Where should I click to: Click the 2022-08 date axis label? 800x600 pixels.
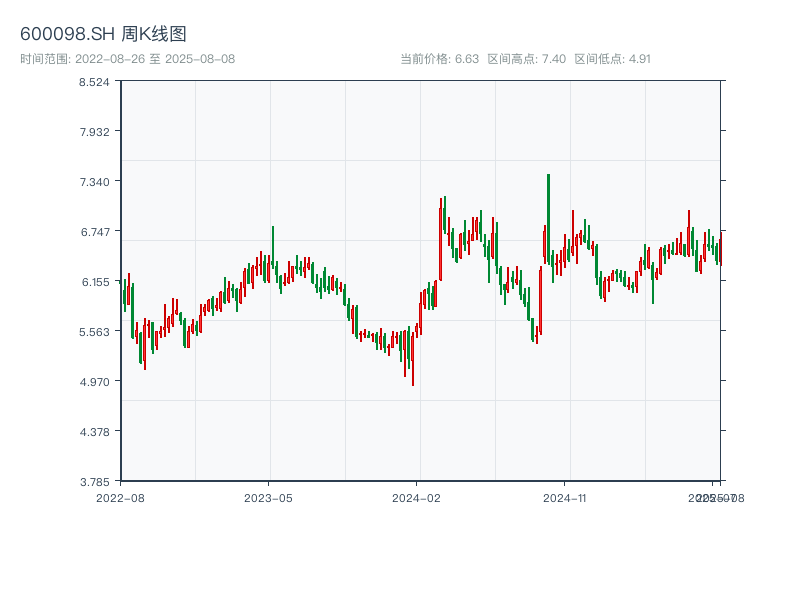coord(120,497)
